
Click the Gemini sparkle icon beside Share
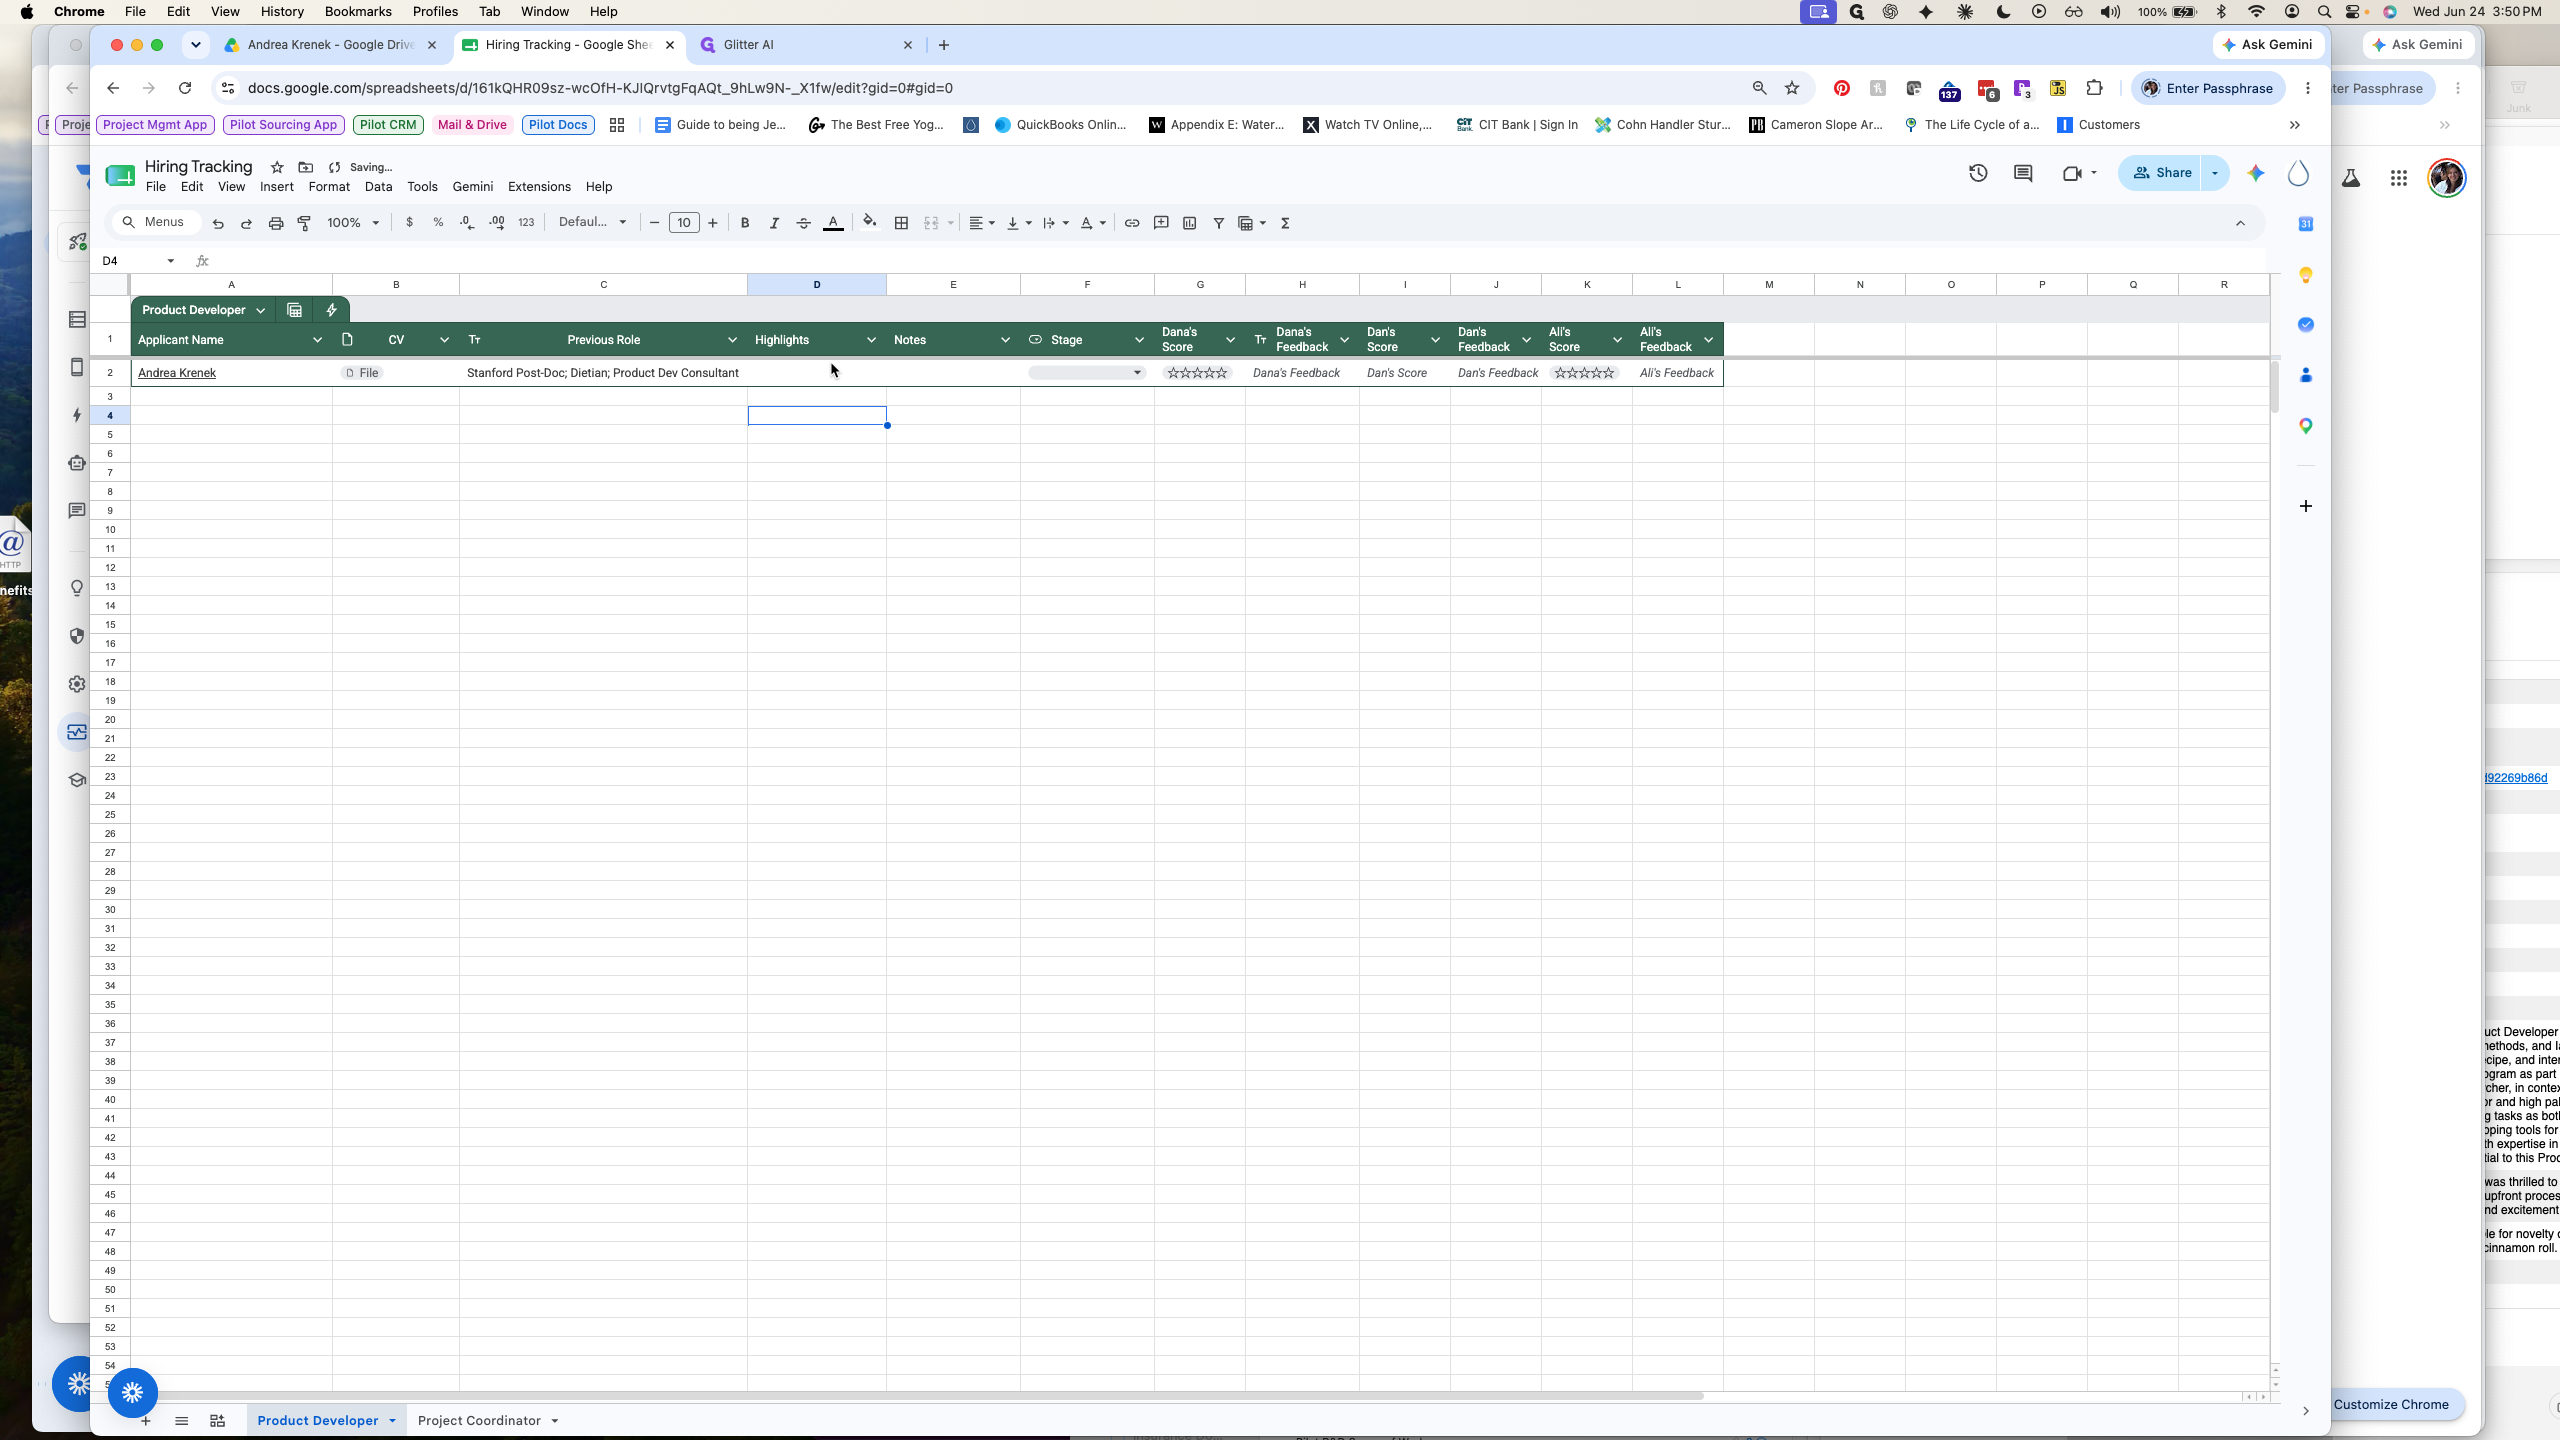tap(2256, 173)
